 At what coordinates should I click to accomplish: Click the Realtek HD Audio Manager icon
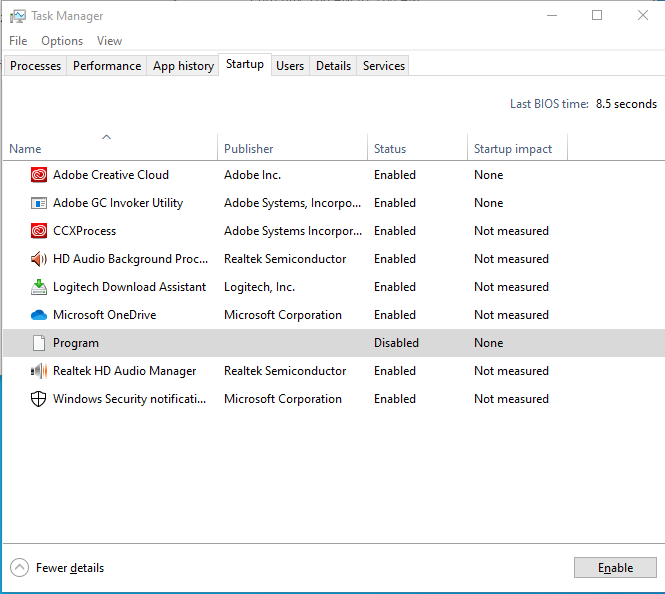tap(39, 371)
